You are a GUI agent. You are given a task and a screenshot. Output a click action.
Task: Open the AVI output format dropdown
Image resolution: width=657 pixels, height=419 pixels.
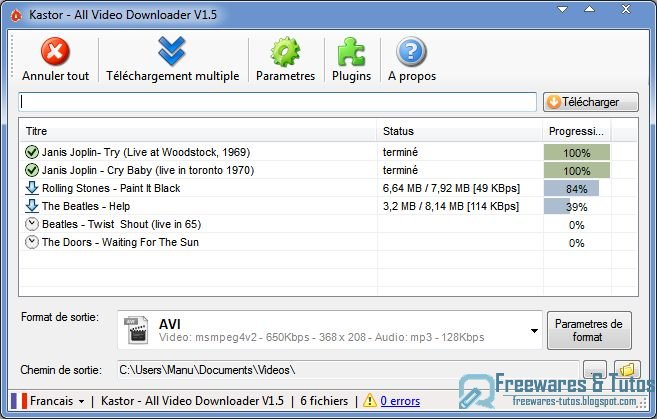(534, 331)
